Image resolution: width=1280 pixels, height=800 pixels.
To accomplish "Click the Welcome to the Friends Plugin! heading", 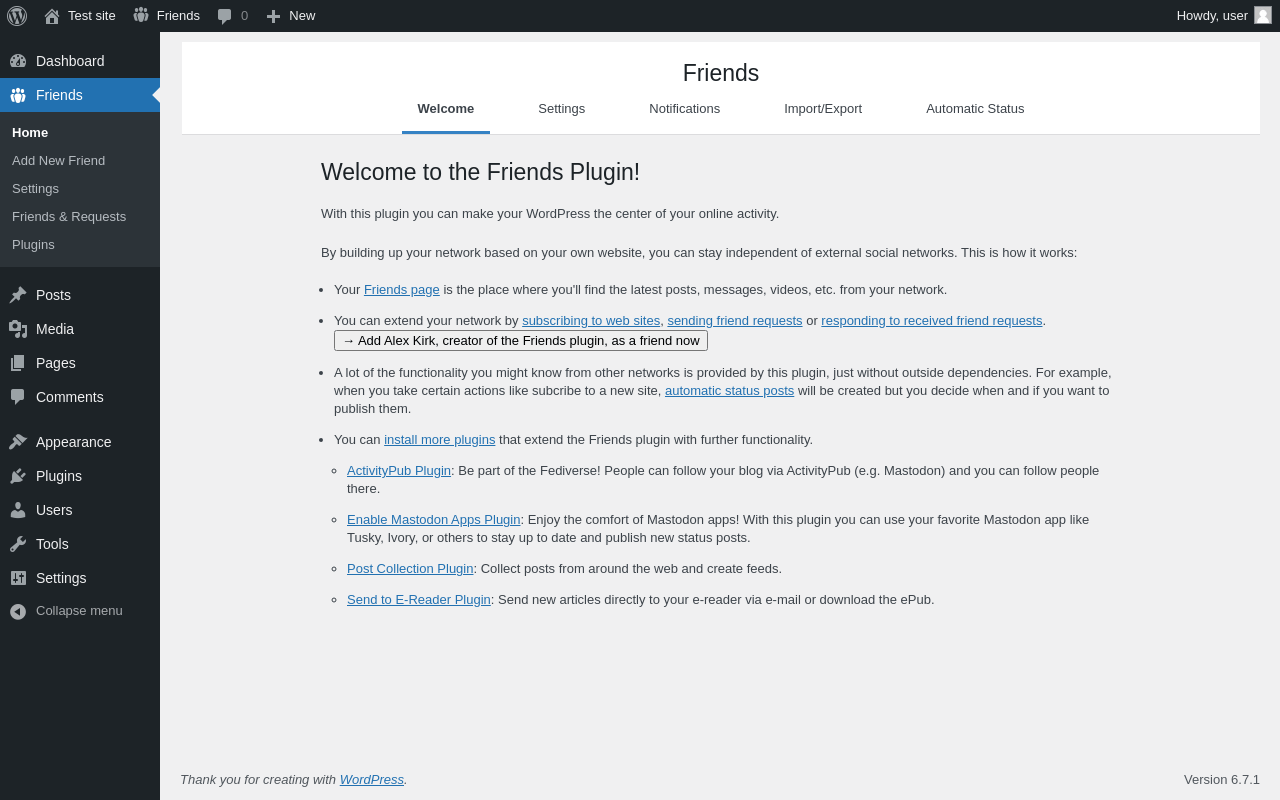I will (480, 173).
